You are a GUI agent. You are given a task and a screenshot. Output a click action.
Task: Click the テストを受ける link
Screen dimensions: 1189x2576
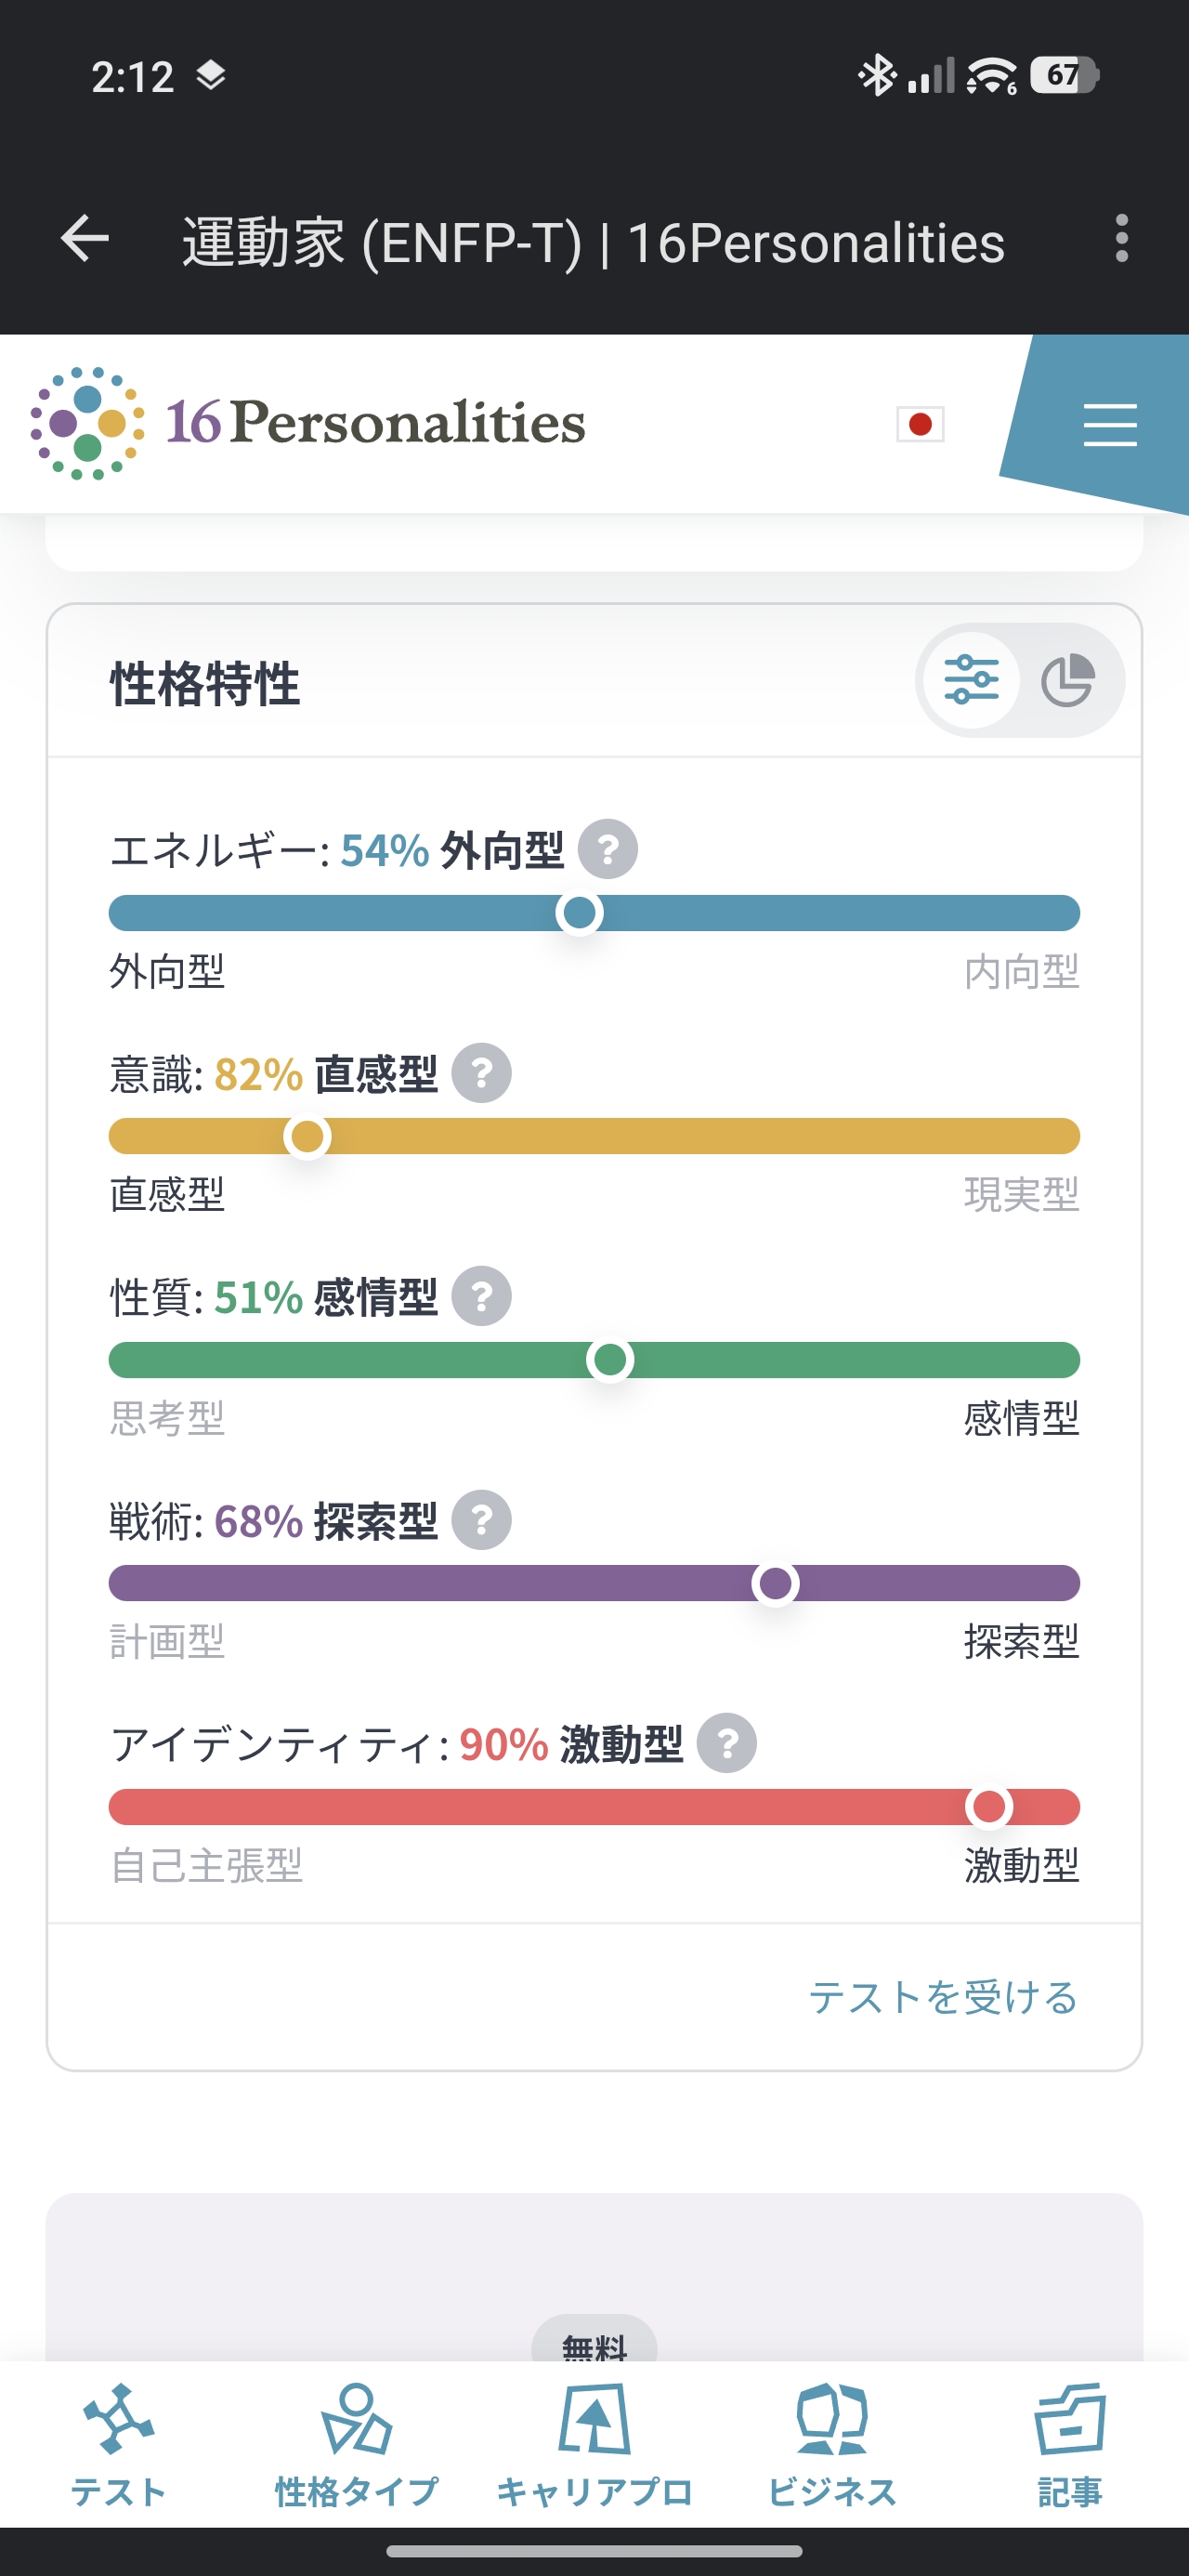pos(943,1997)
